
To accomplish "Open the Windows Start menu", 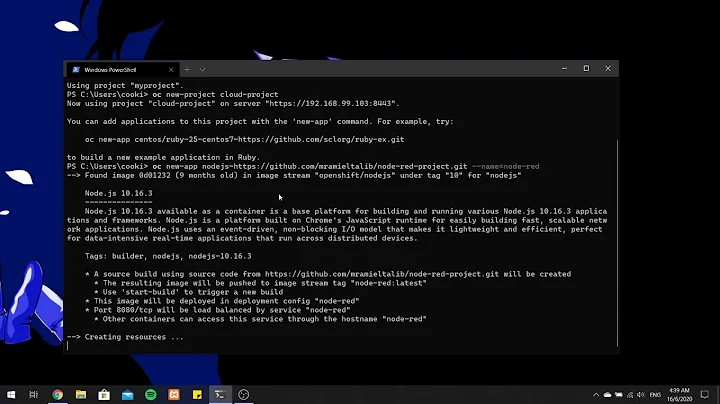I will (11, 394).
